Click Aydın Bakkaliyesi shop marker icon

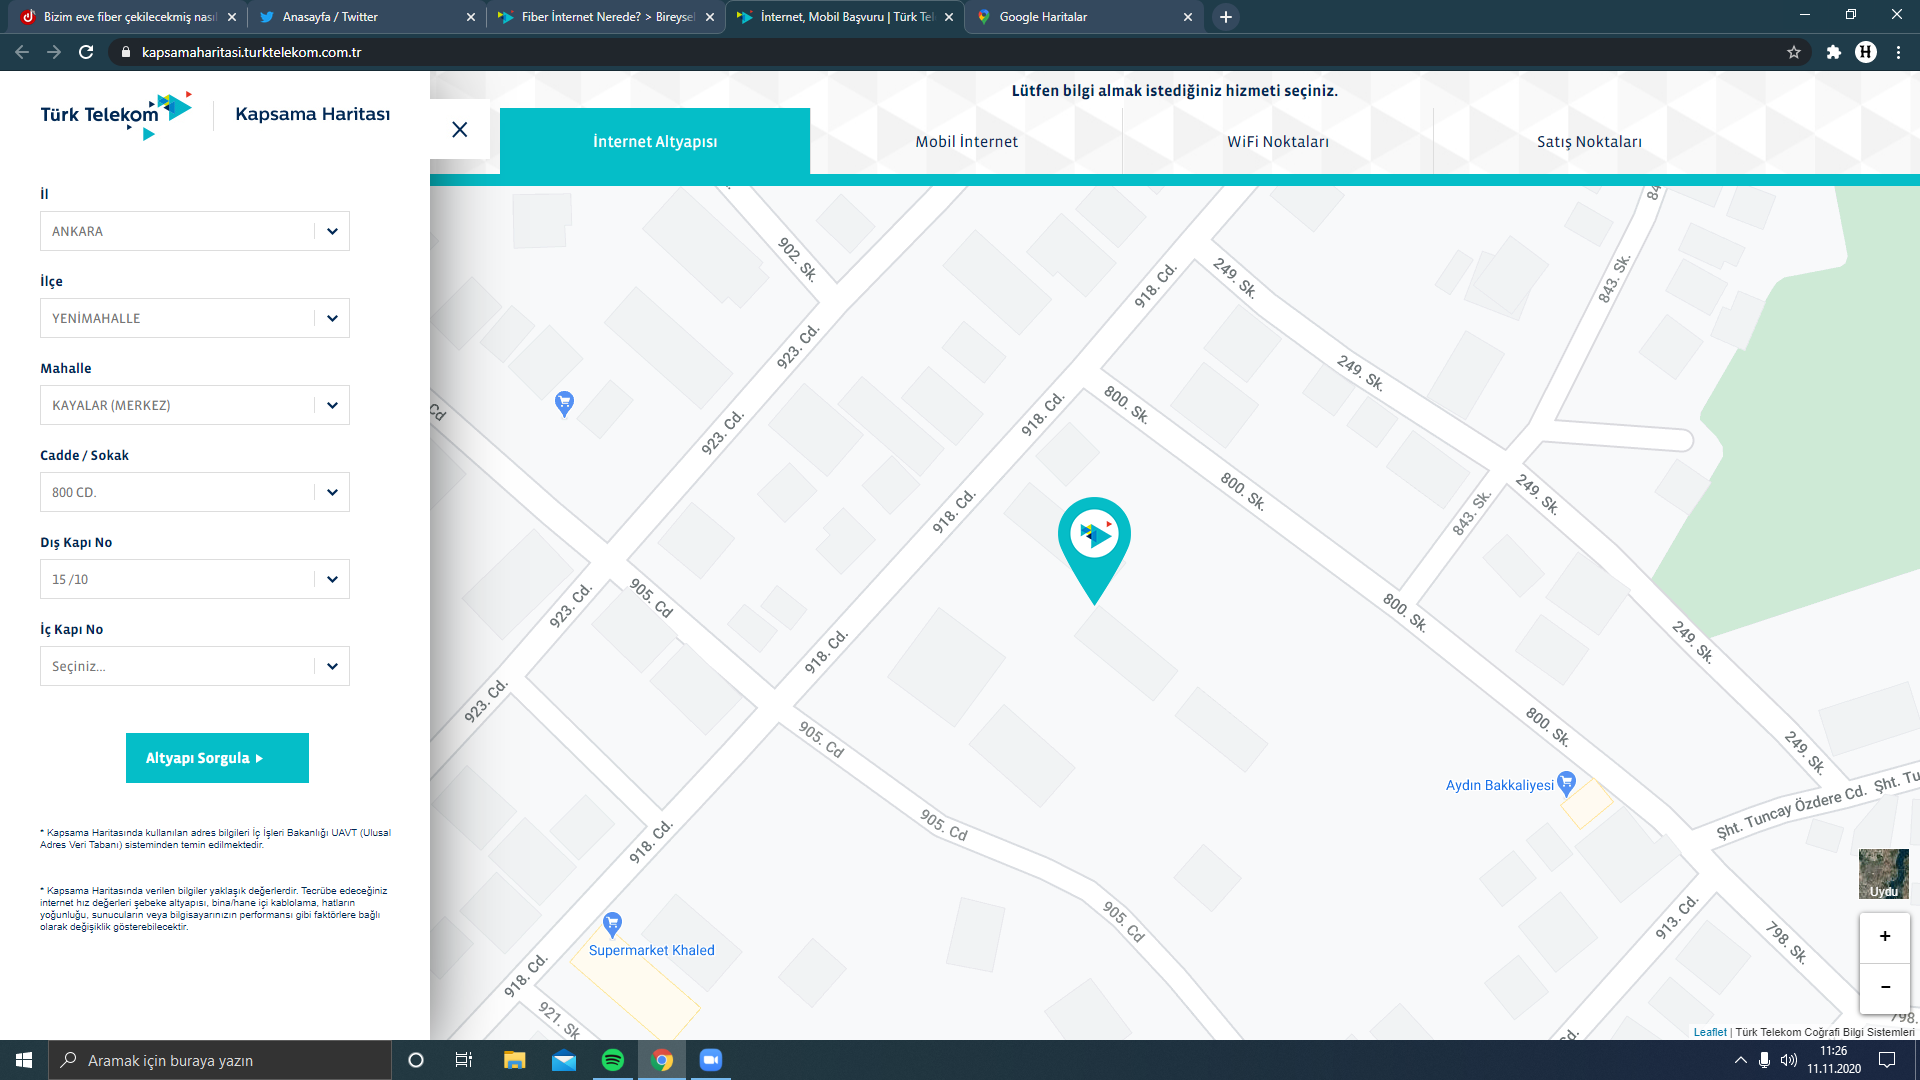1566,783
